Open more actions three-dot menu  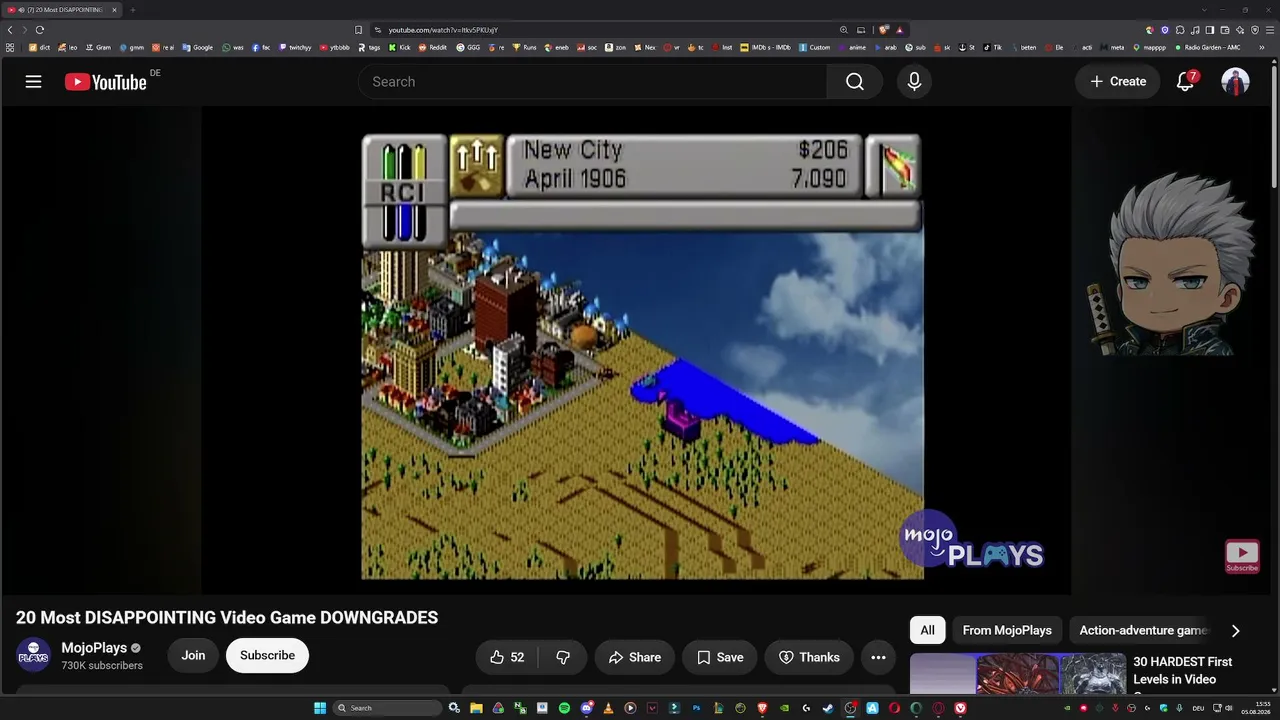pyautogui.click(x=878, y=657)
